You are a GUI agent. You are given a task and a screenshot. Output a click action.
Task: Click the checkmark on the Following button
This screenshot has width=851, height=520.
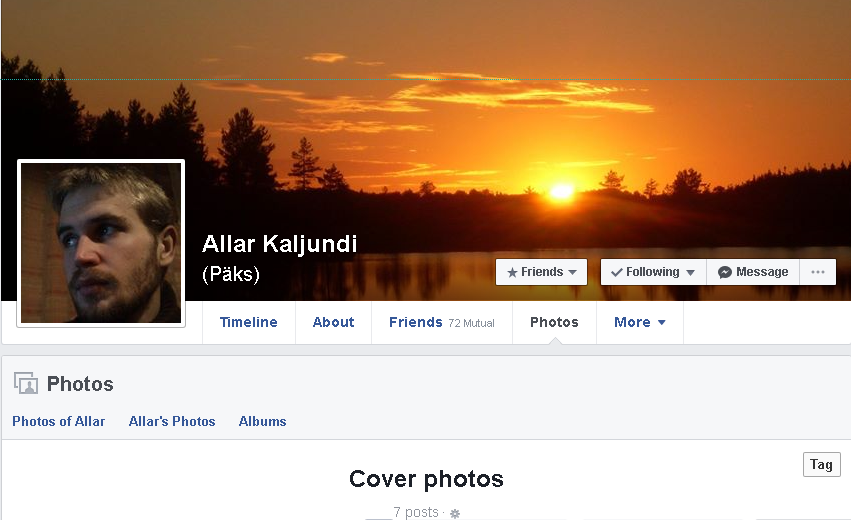617,272
